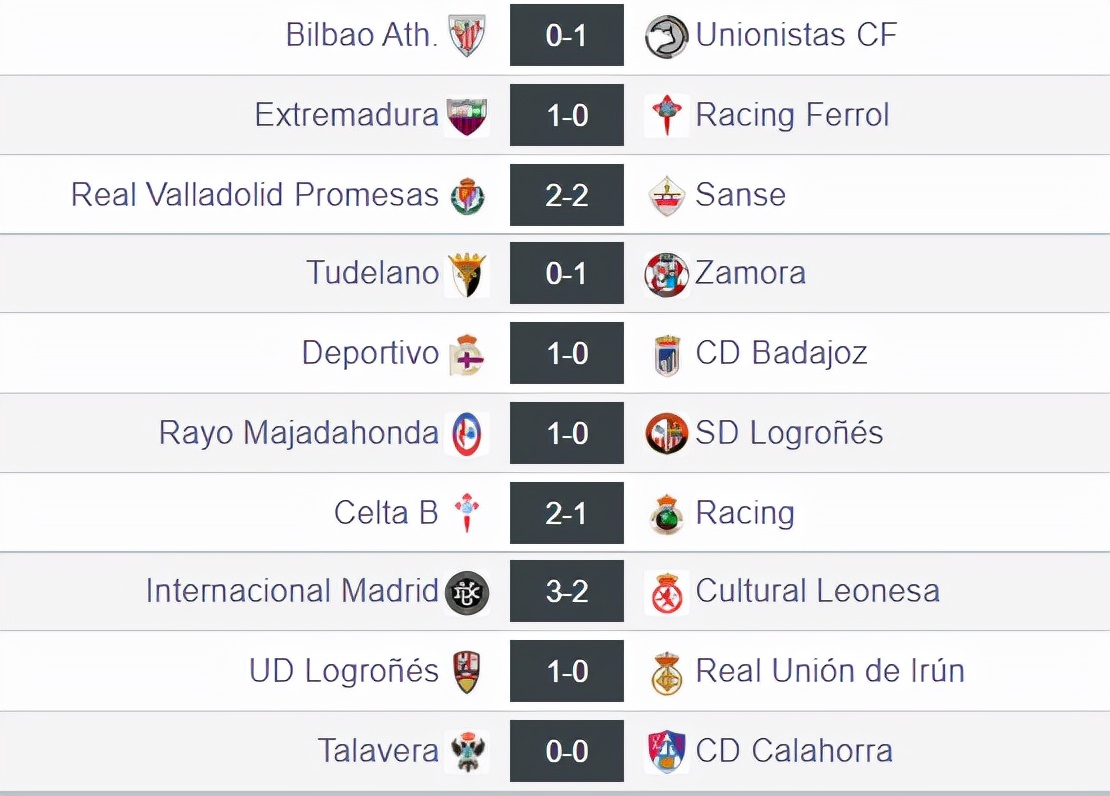Click the Extremadura team badge
This screenshot has height=796, width=1110.
[467, 116]
